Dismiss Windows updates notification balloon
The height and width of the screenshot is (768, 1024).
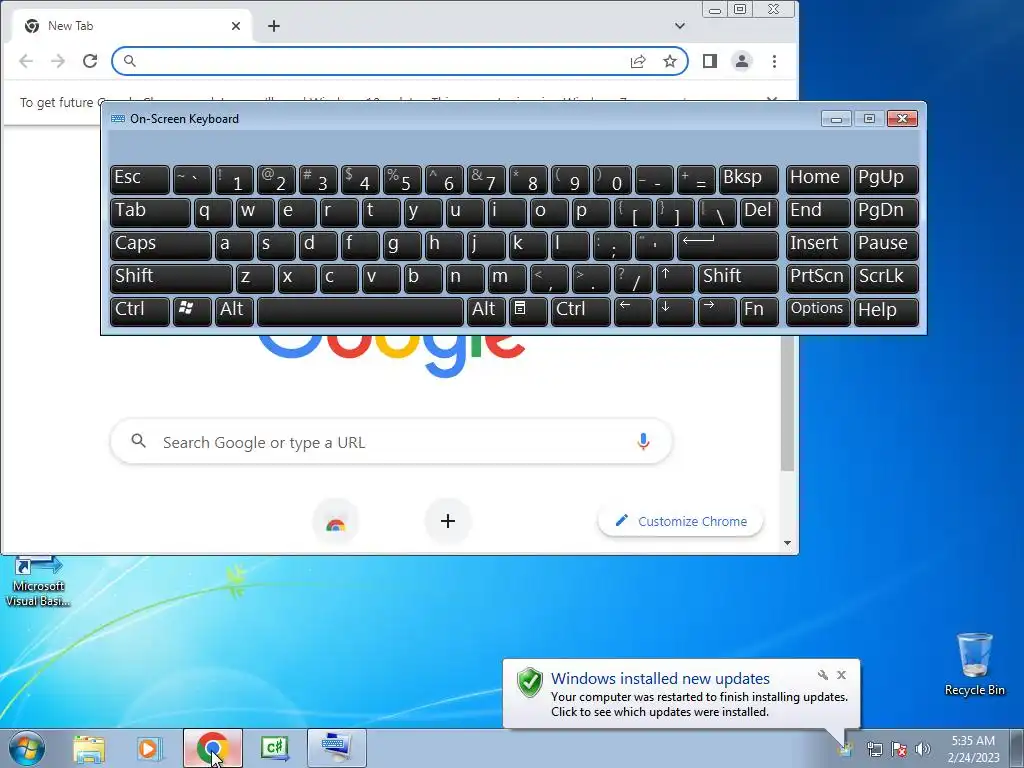841,675
